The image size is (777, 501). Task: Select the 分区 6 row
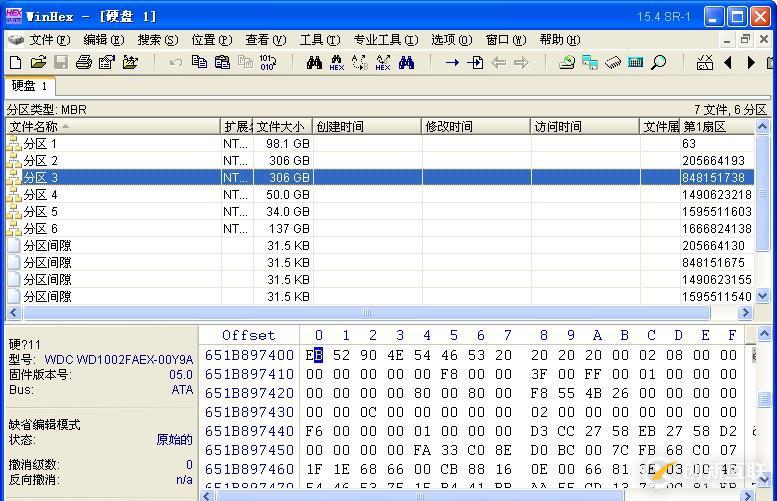tap(380, 228)
